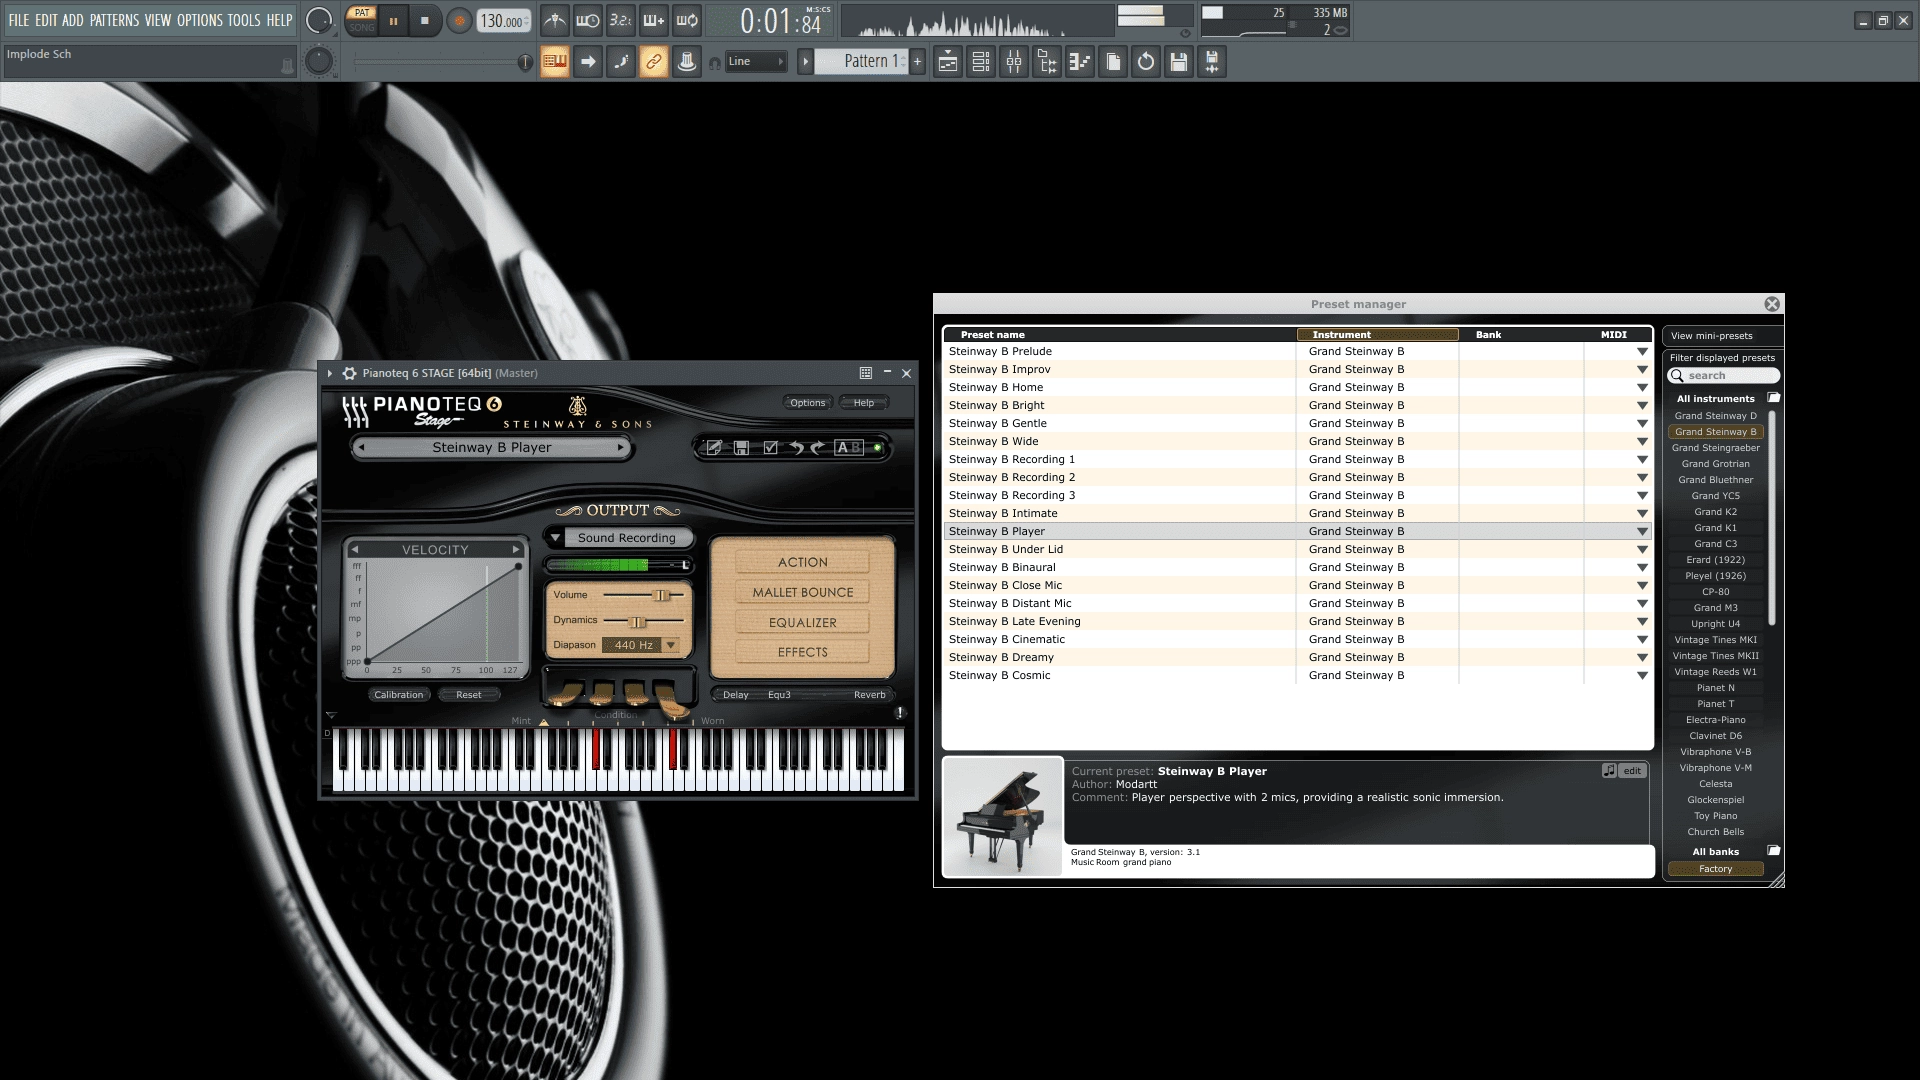The height and width of the screenshot is (1080, 1920).
Task: Click the Pianoteq Volume slider
Action: coord(644,595)
